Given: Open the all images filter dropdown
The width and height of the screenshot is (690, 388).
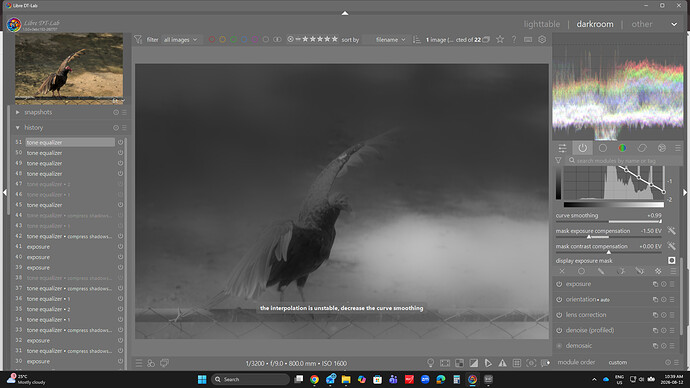Looking at the screenshot, I should 180,40.
